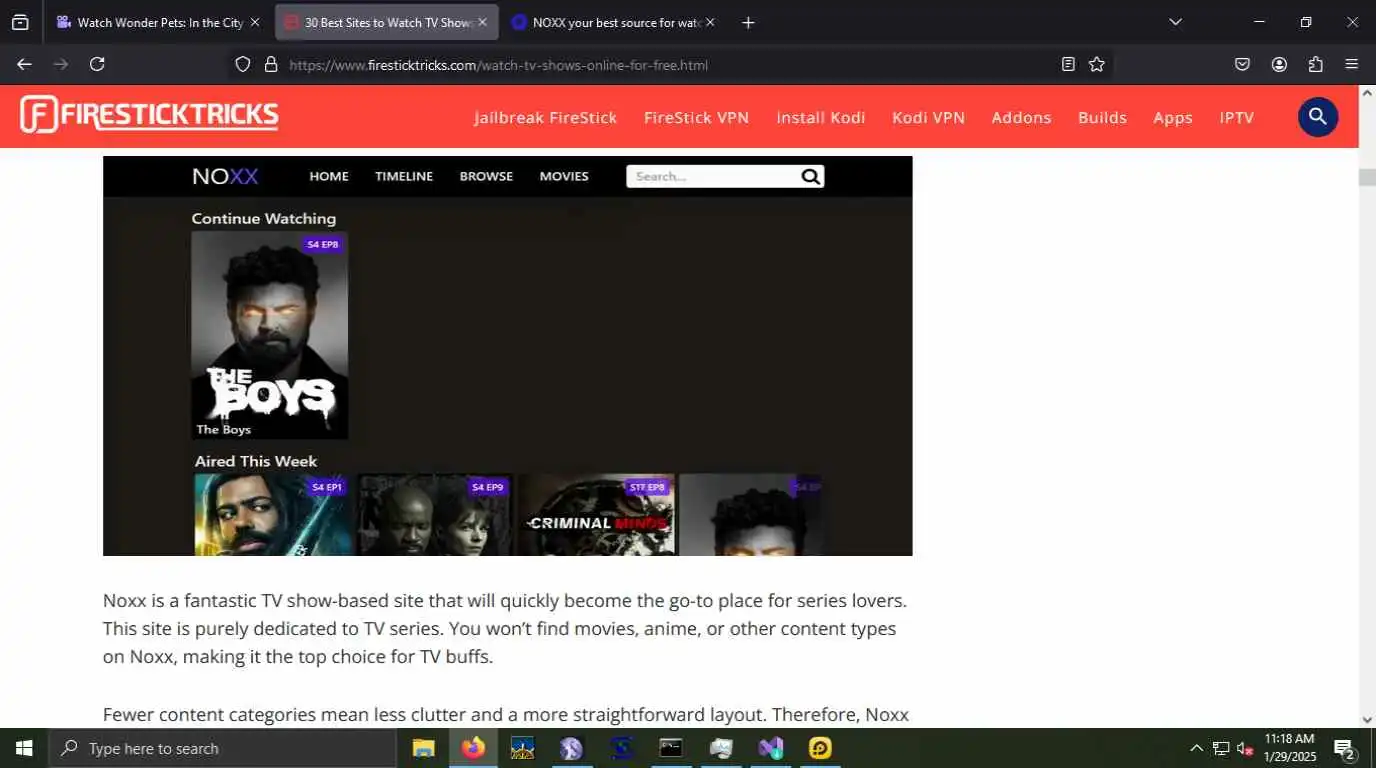1376x768 pixels.
Task: Toggle reader view icon in address bar
Action: coord(1068,64)
